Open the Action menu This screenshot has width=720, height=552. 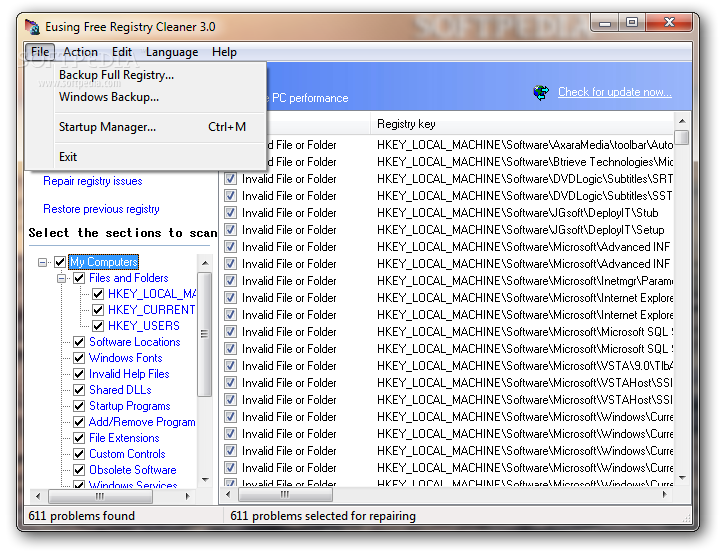pos(80,52)
